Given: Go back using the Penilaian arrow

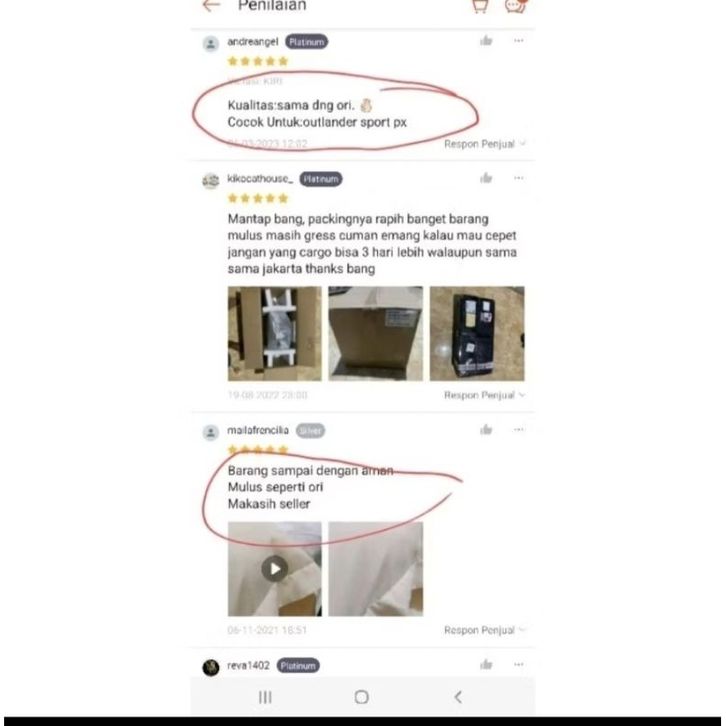Looking at the screenshot, I should [212, 5].
